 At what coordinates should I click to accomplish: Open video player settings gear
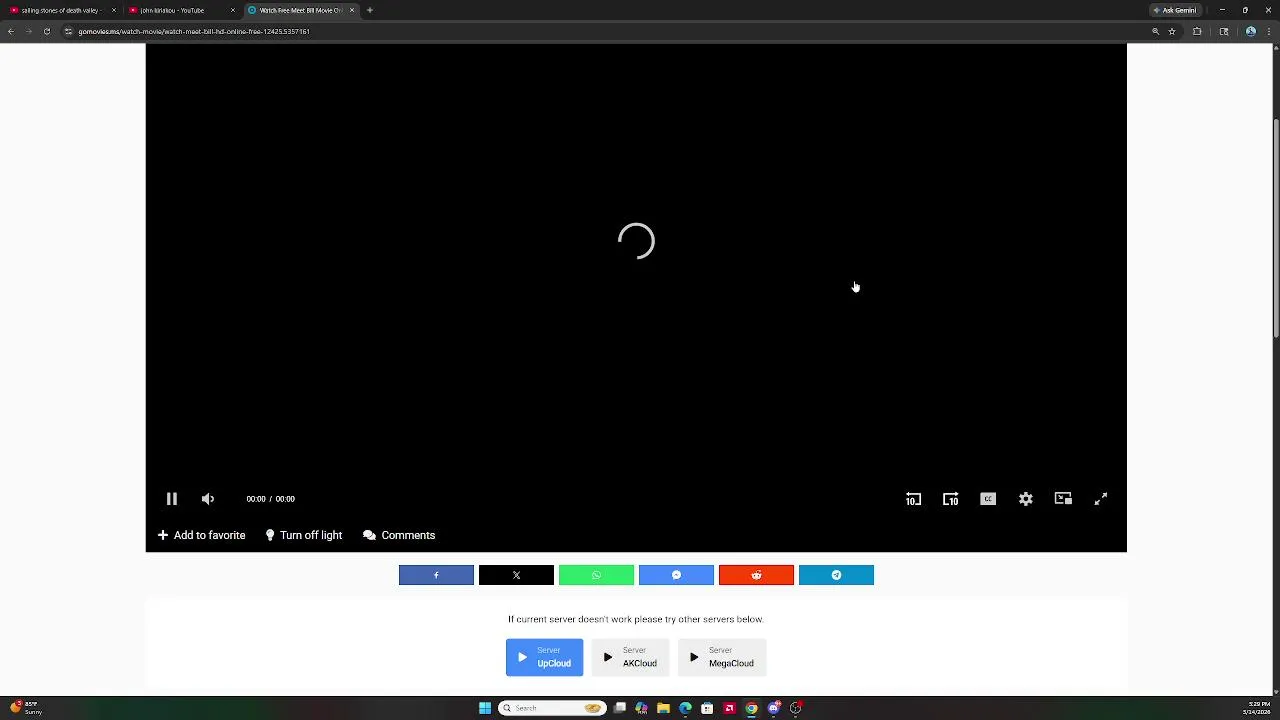pos(1025,499)
